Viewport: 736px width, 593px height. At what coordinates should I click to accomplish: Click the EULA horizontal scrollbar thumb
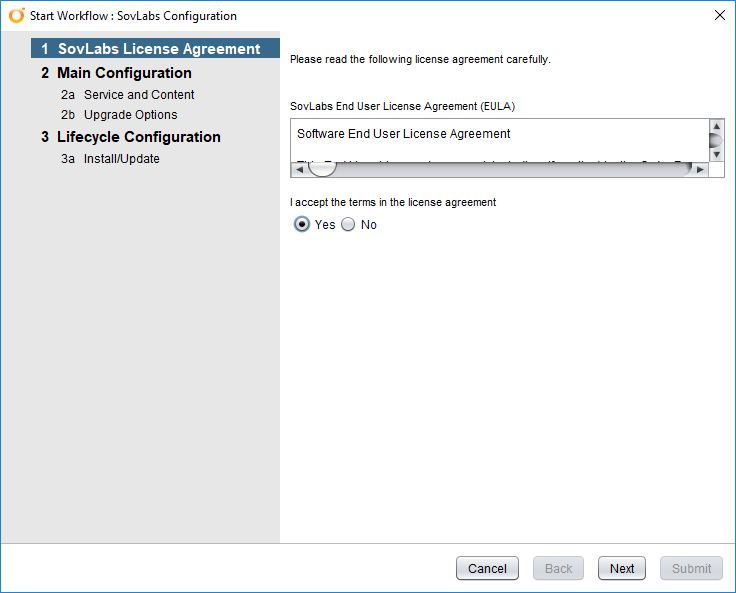point(322,169)
